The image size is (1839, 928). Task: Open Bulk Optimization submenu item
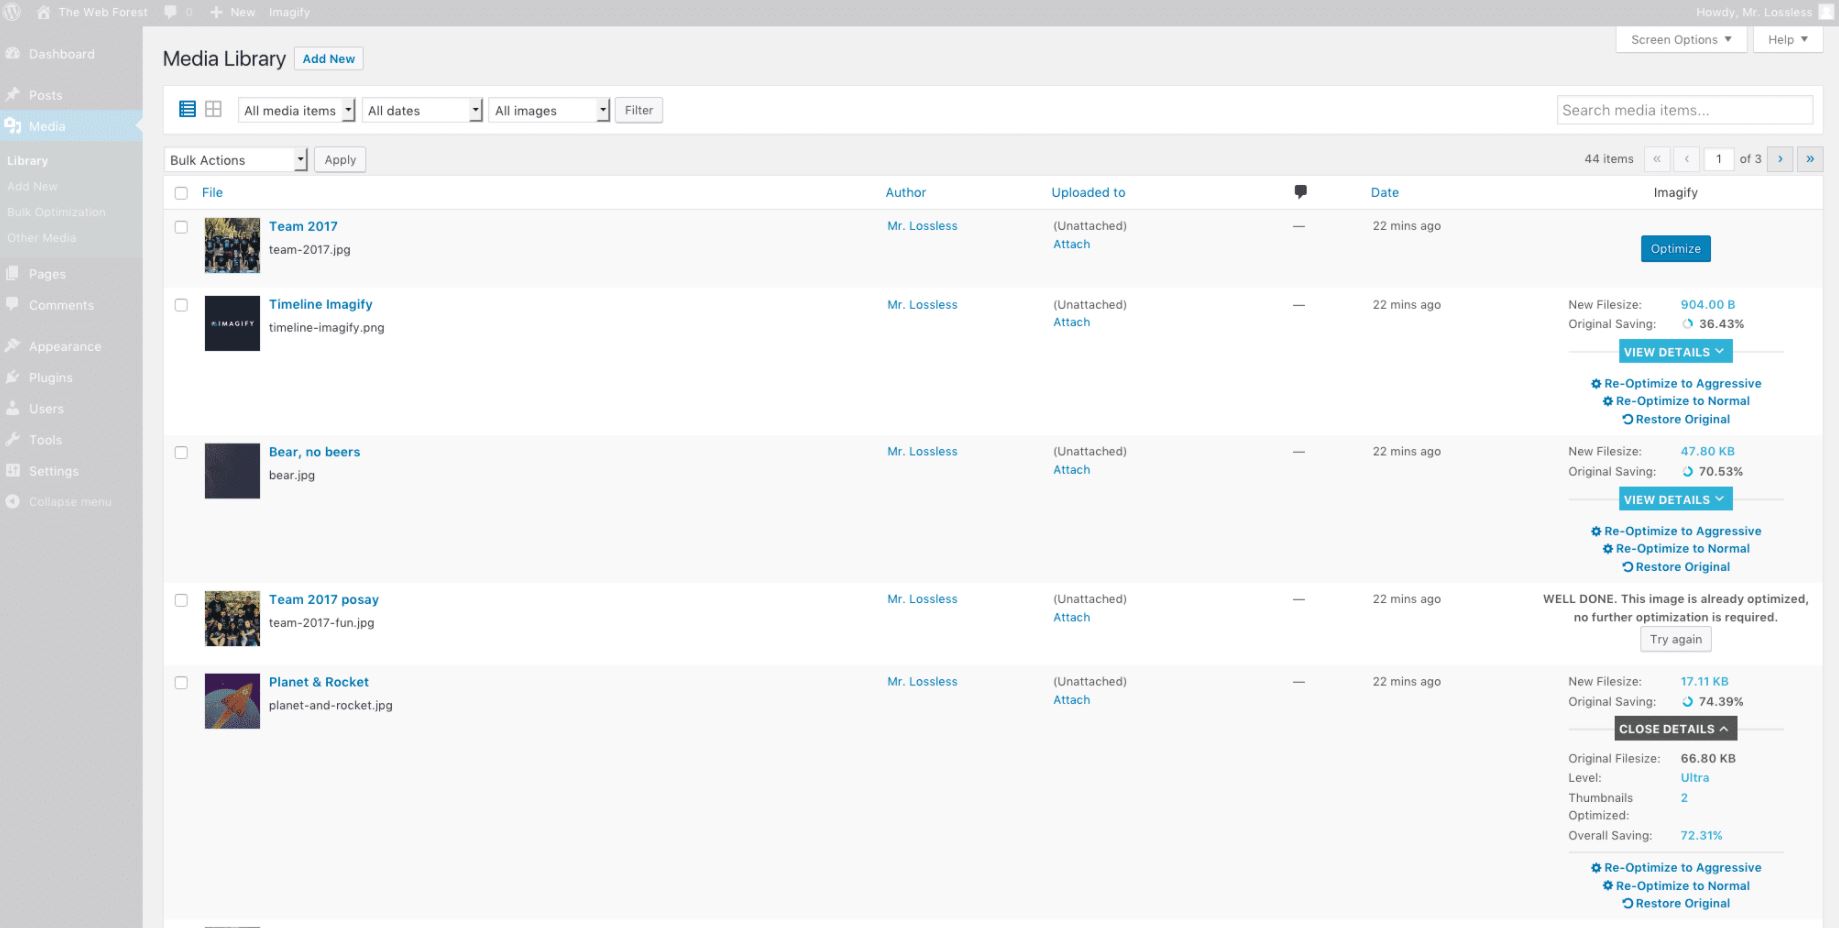click(56, 212)
